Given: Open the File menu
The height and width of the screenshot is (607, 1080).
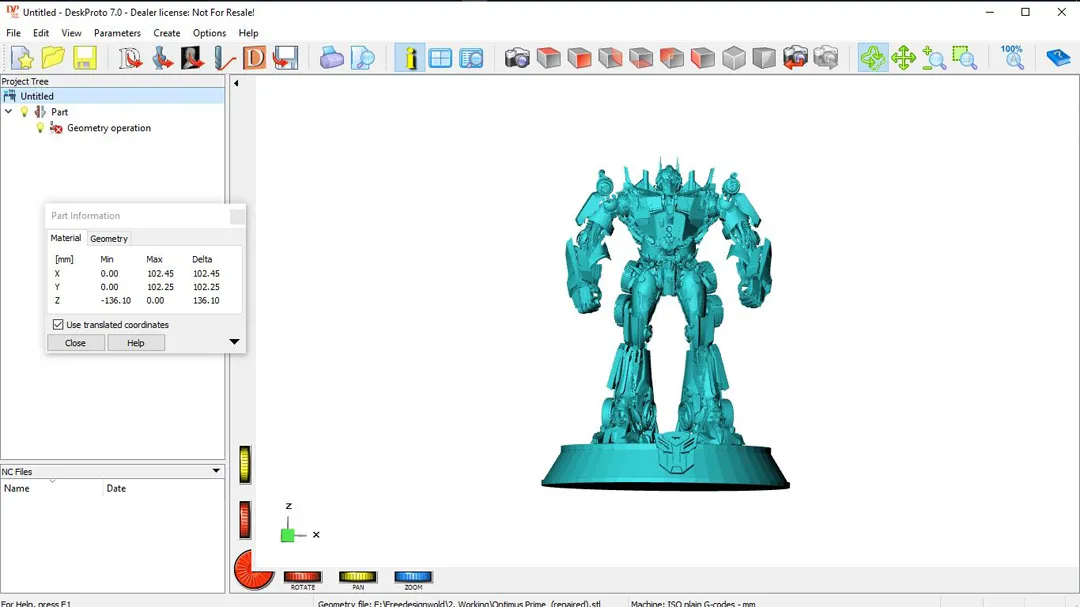Looking at the screenshot, I should 13,33.
